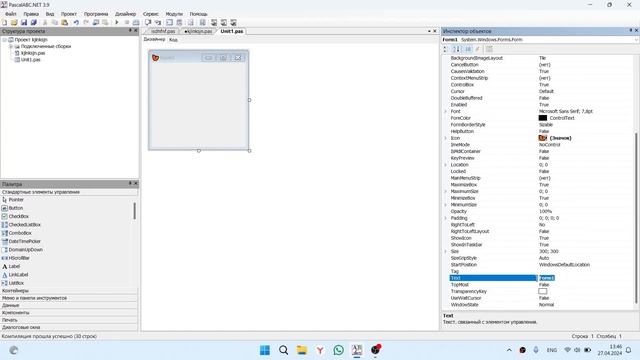Open the Вид menu
The image size is (640, 360).
[x=50, y=14]
